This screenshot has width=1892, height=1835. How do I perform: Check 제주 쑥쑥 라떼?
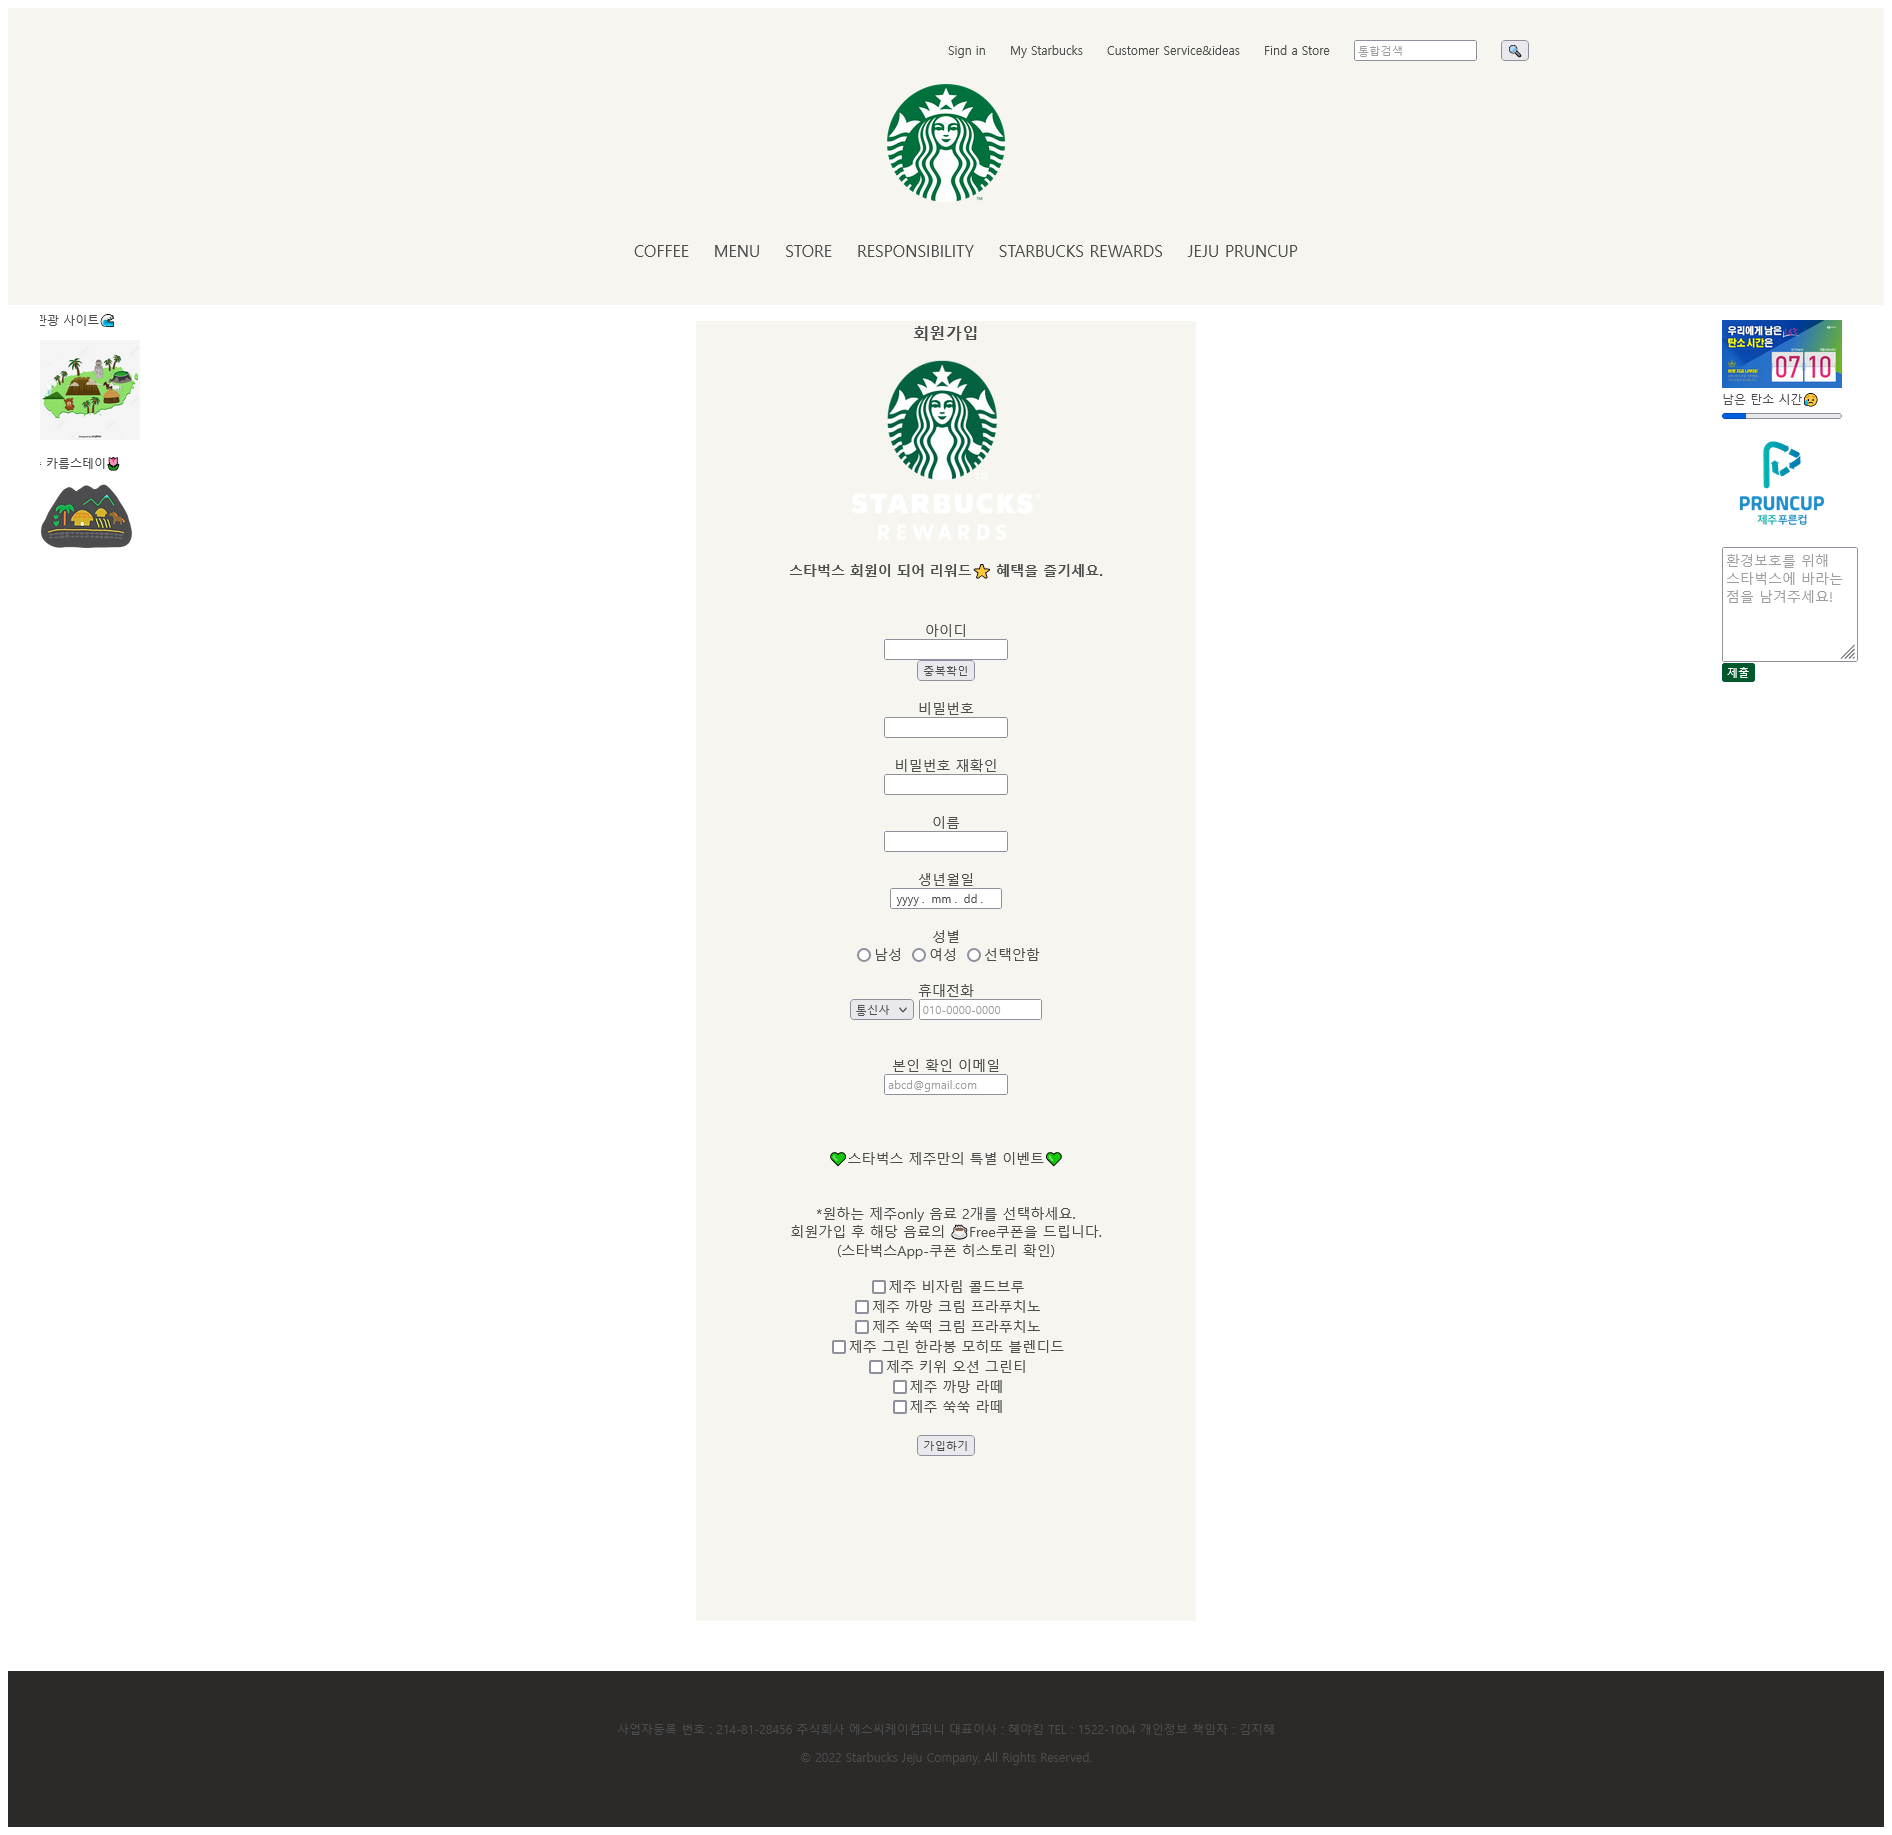pyautogui.click(x=900, y=1407)
